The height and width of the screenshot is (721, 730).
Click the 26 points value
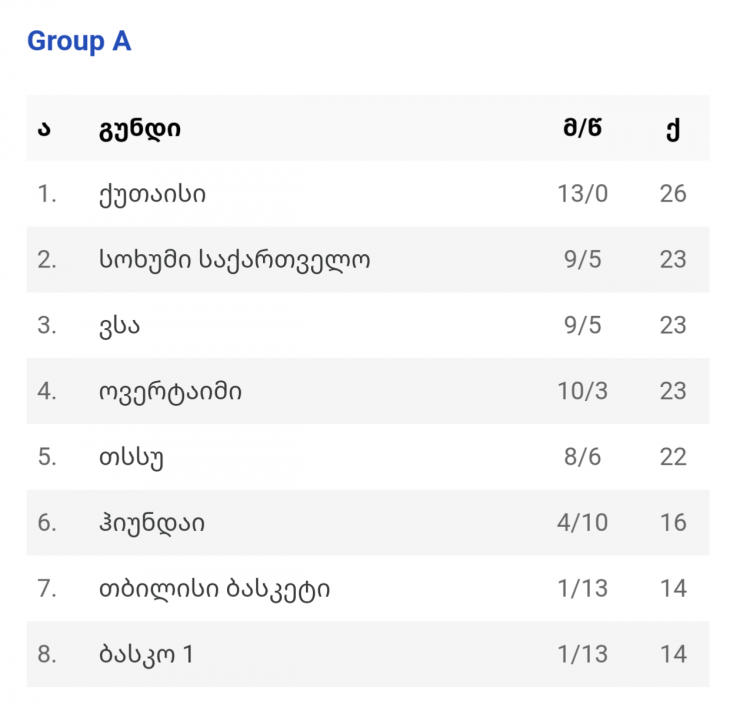pyautogui.click(x=673, y=194)
